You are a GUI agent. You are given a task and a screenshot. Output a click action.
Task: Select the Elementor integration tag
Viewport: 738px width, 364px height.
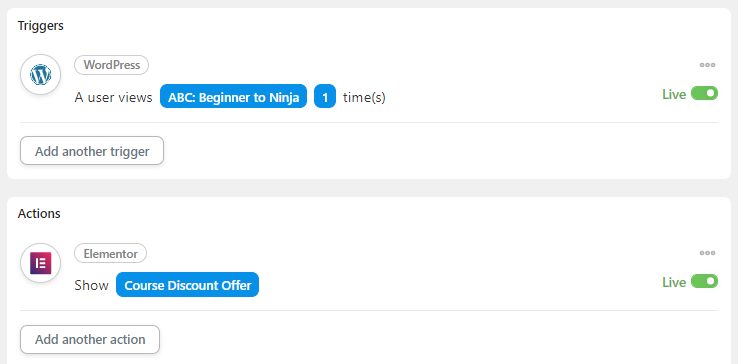click(x=111, y=253)
